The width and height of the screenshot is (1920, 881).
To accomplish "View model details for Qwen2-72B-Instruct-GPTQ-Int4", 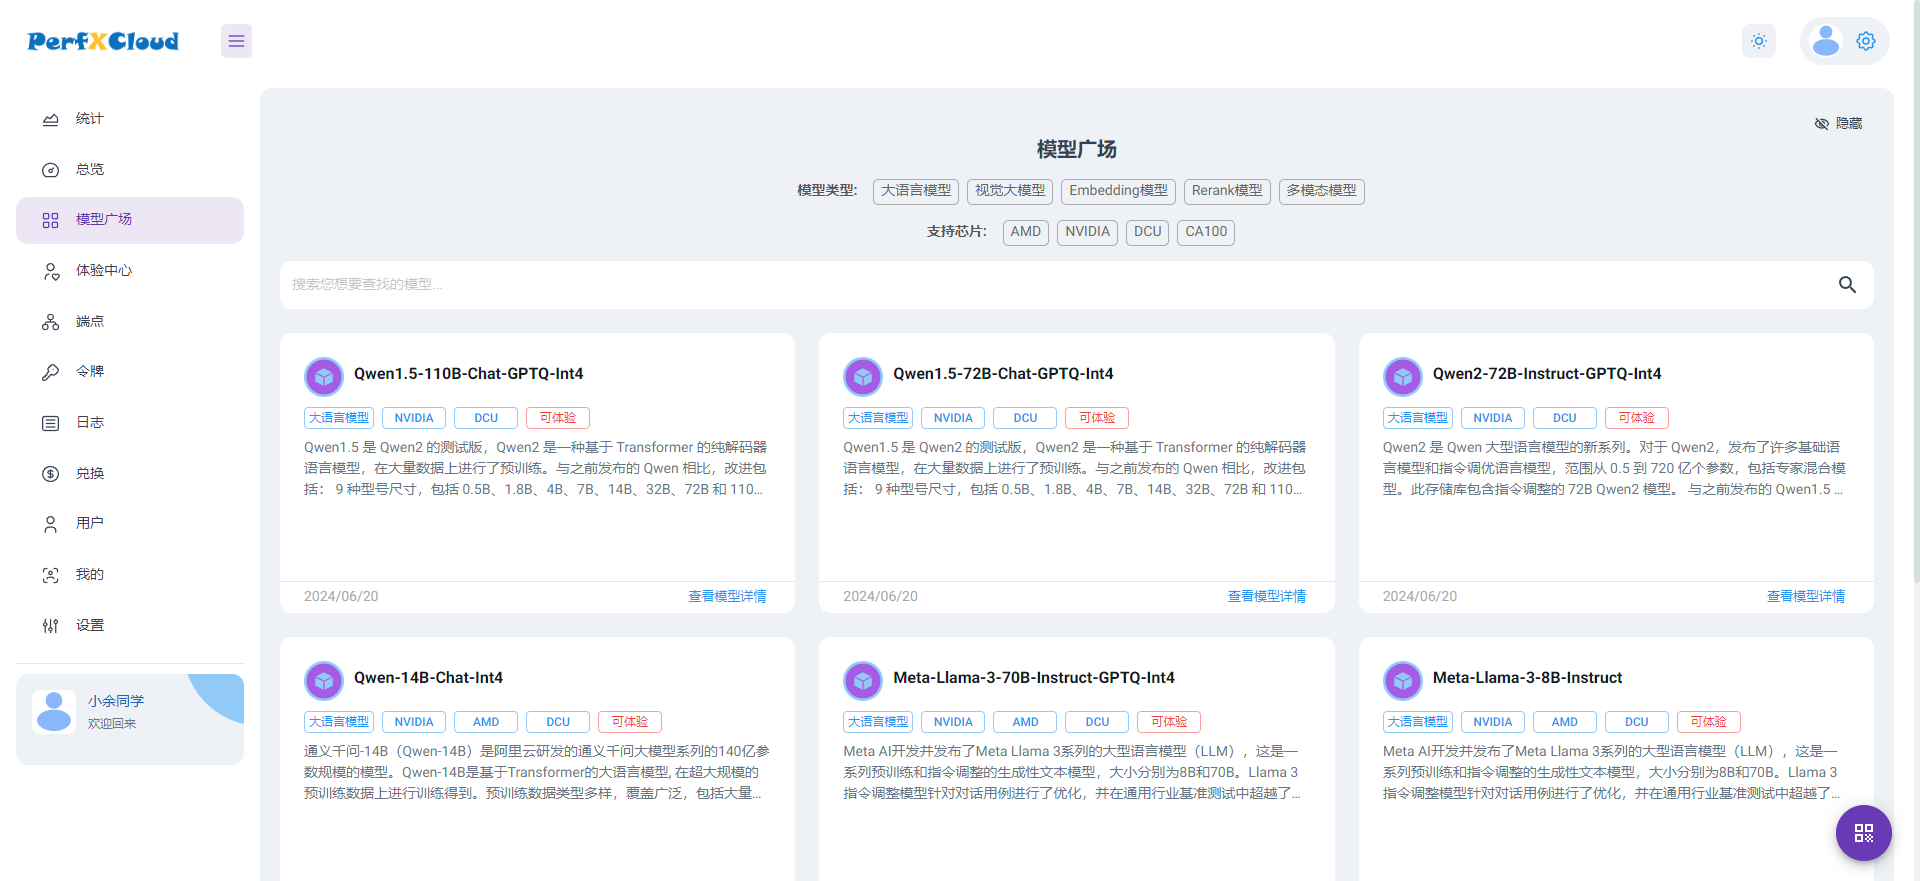I will (x=1806, y=597).
